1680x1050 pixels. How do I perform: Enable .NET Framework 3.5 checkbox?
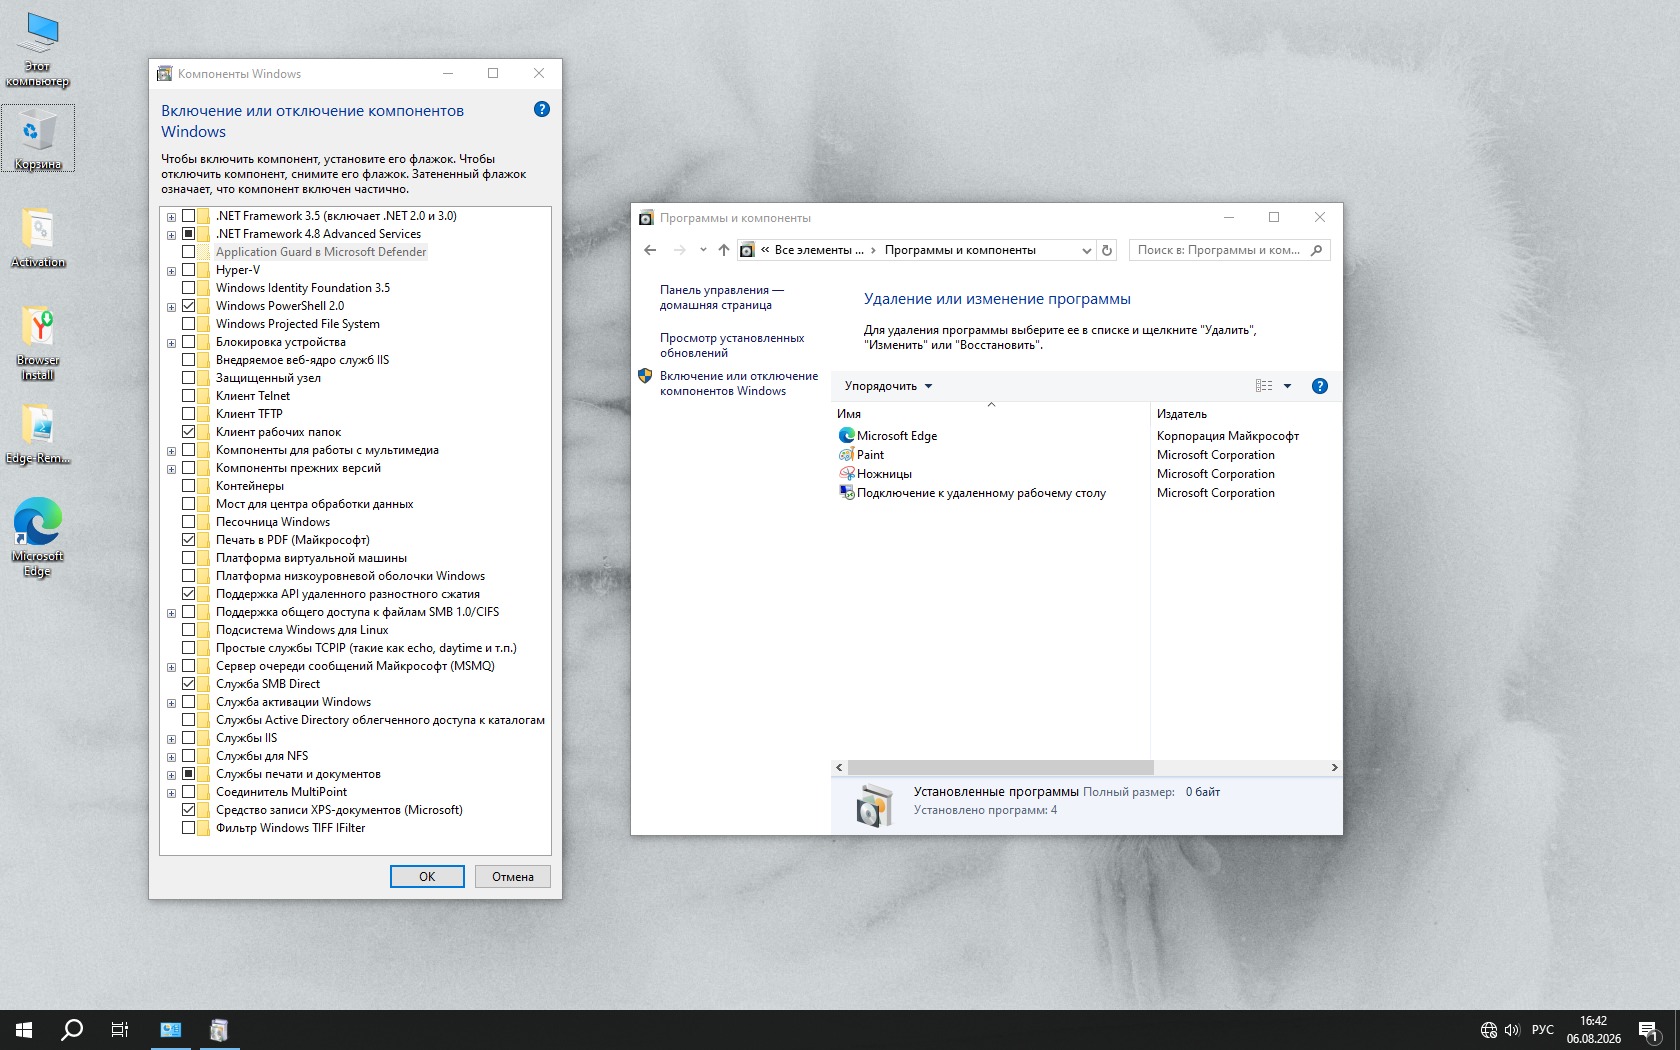point(189,216)
